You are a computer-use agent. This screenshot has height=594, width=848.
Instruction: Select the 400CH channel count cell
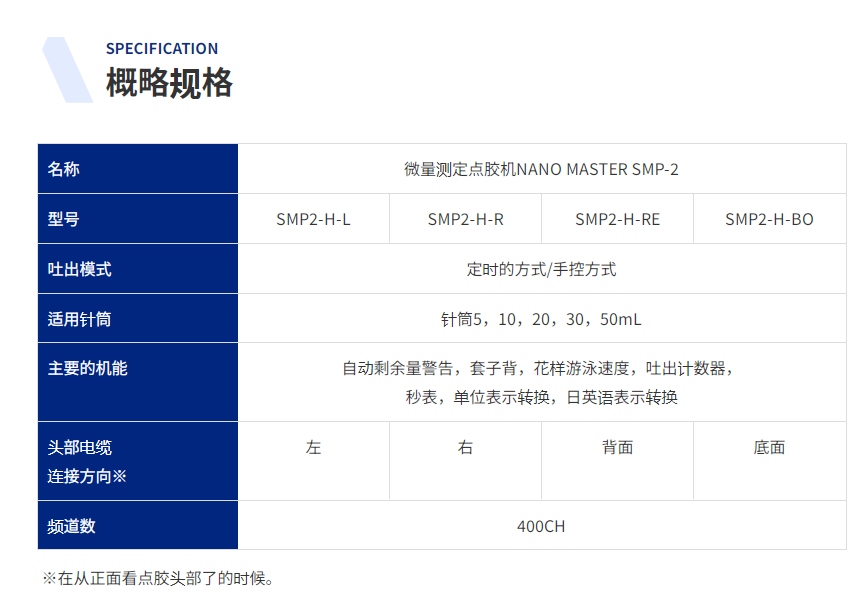pyautogui.click(x=540, y=526)
